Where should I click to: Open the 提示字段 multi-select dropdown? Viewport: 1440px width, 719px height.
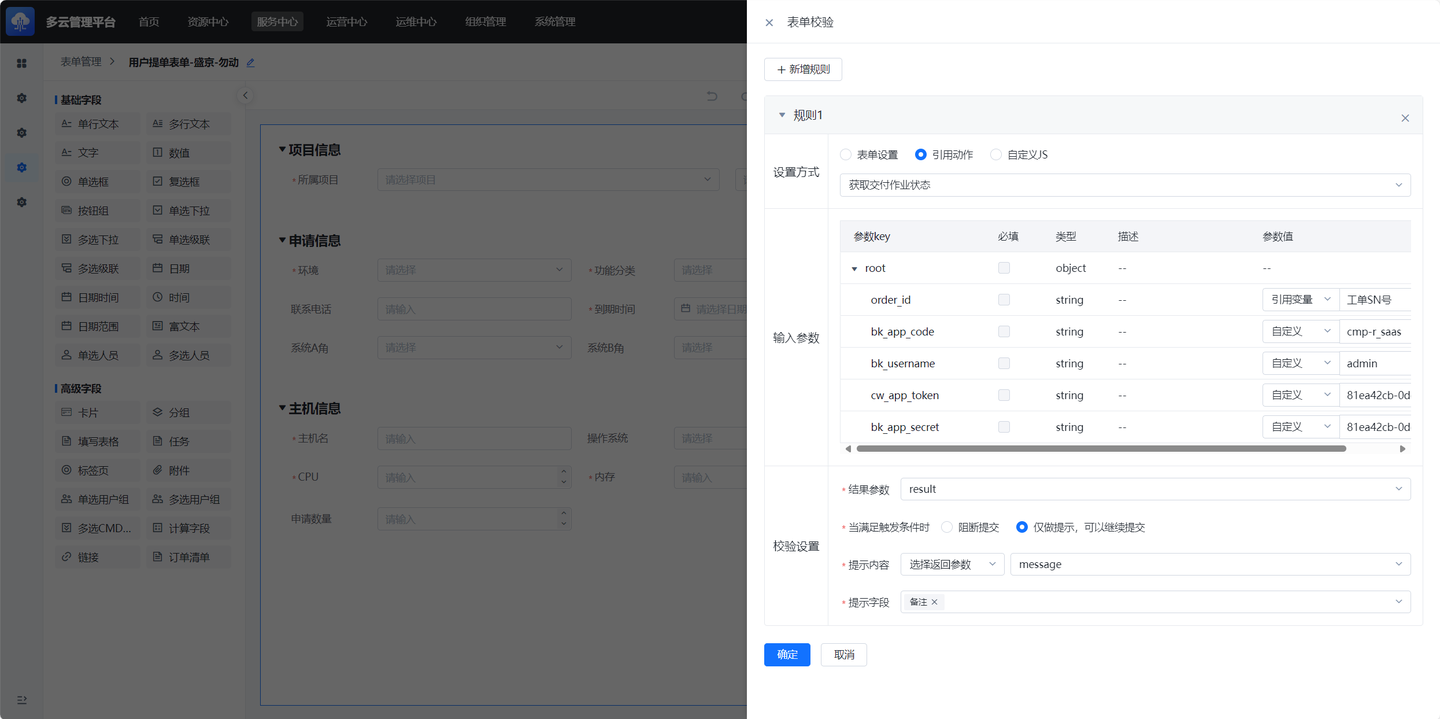(x=1155, y=602)
